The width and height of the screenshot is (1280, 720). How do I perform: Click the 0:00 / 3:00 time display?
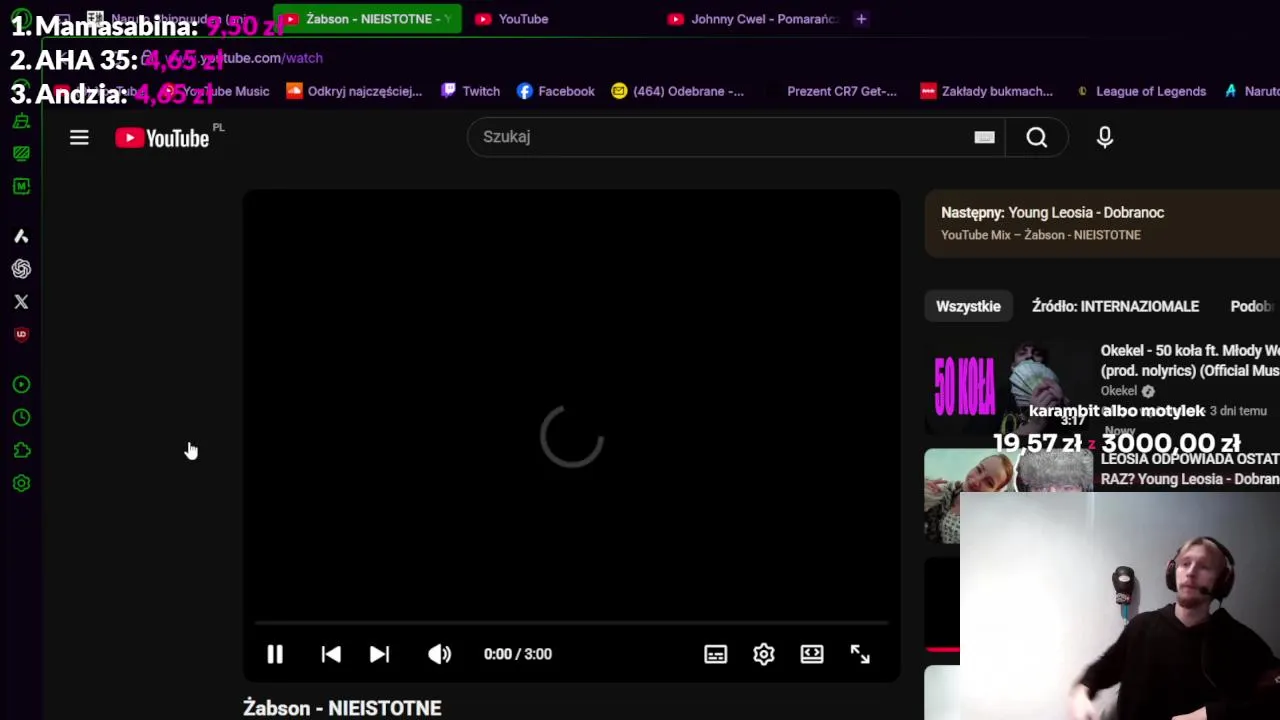tap(518, 654)
